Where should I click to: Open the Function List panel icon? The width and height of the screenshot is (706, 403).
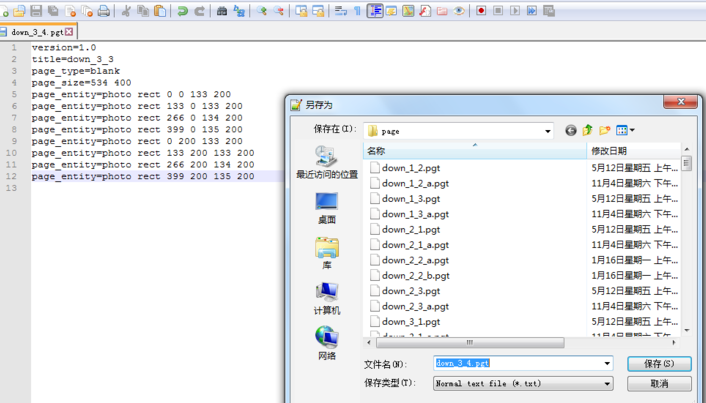(425, 11)
